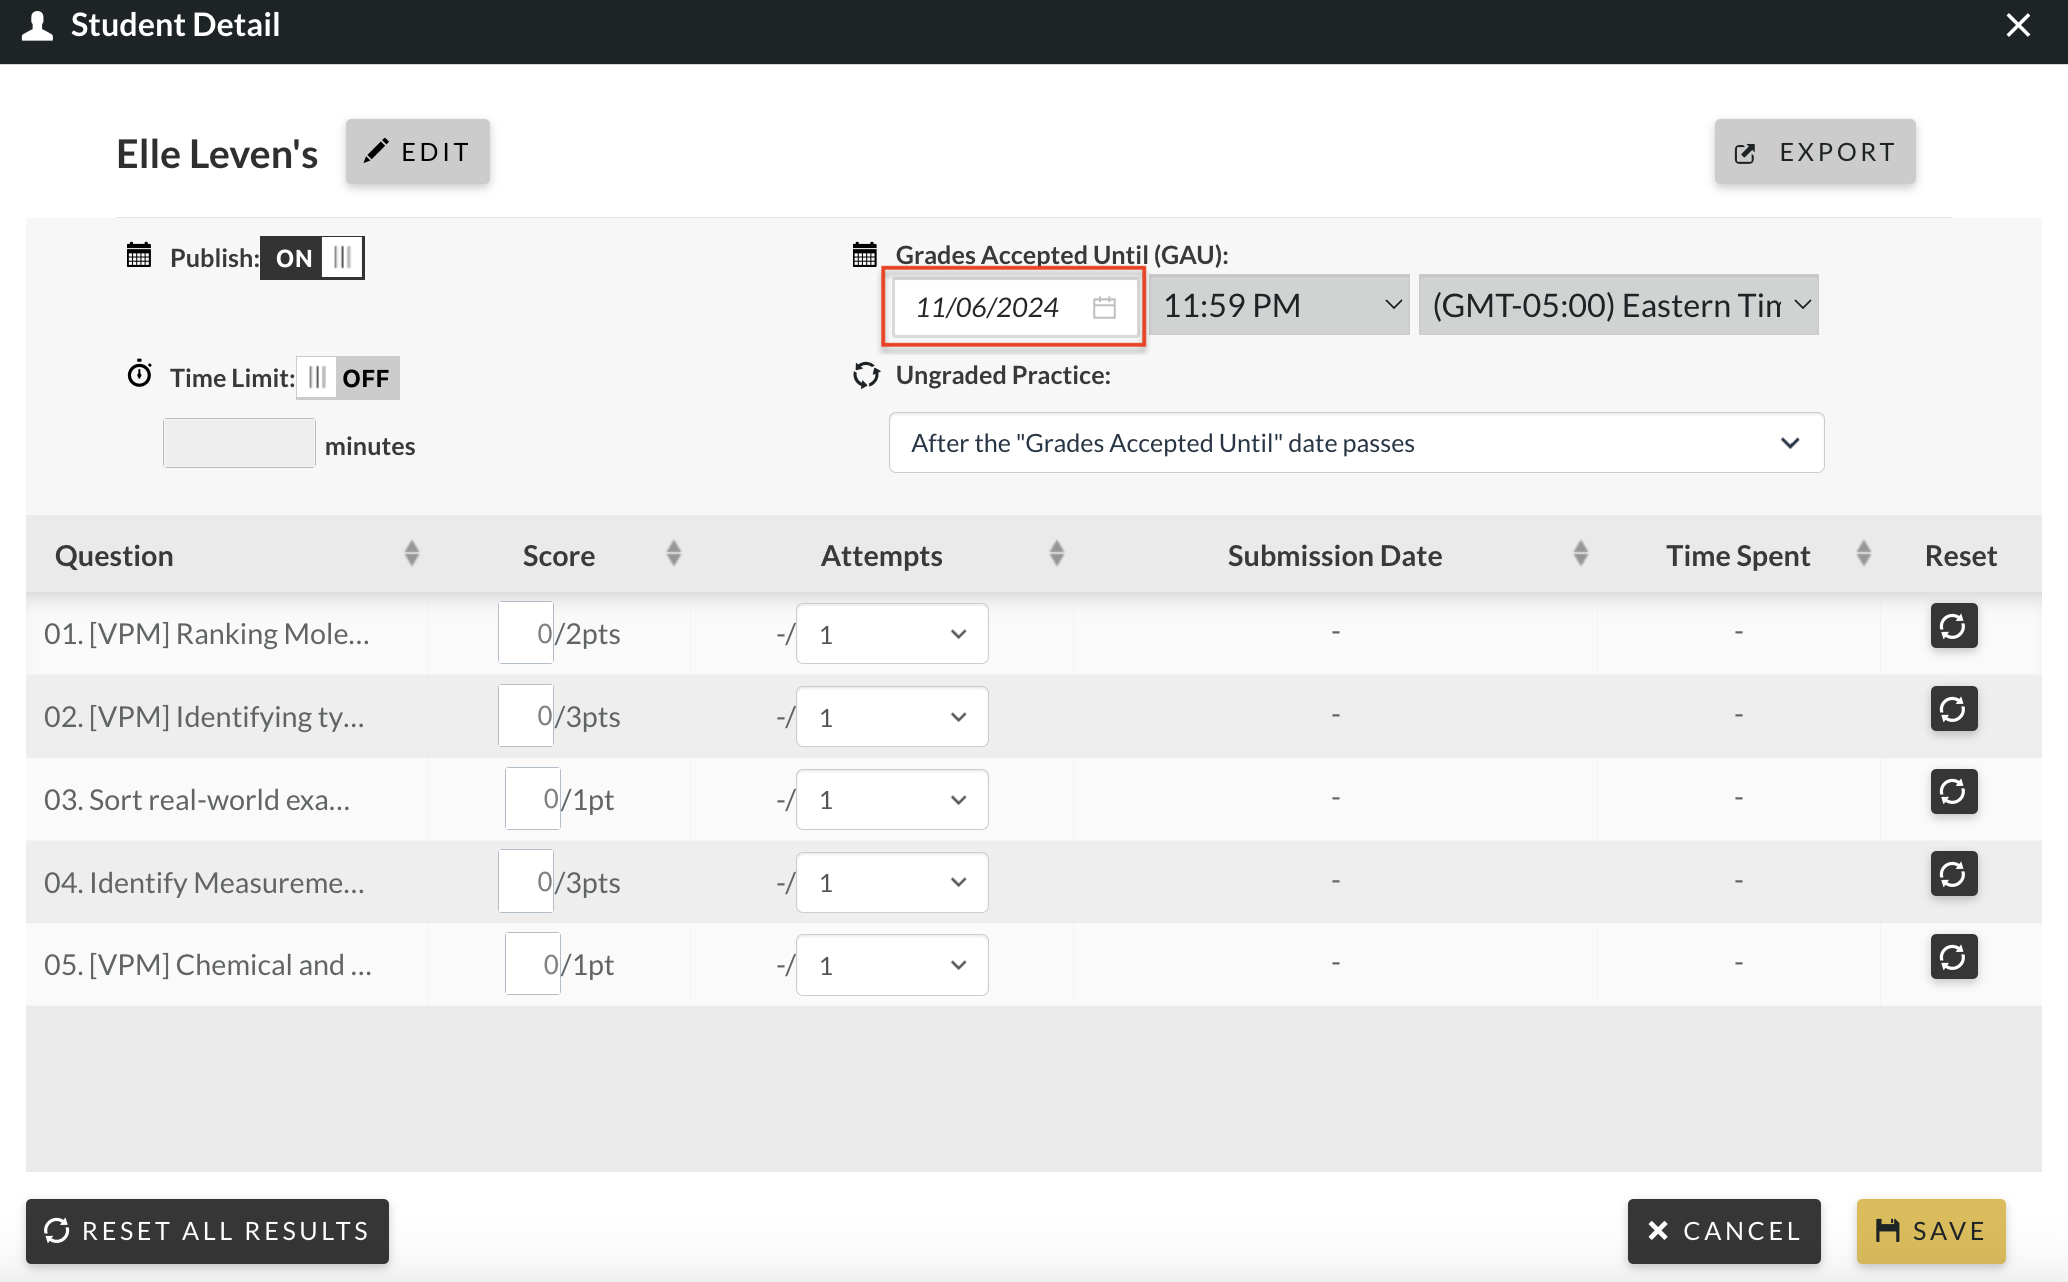The image size is (2068, 1282).
Task: Sort by Submission Date column arrows
Action: [1581, 553]
